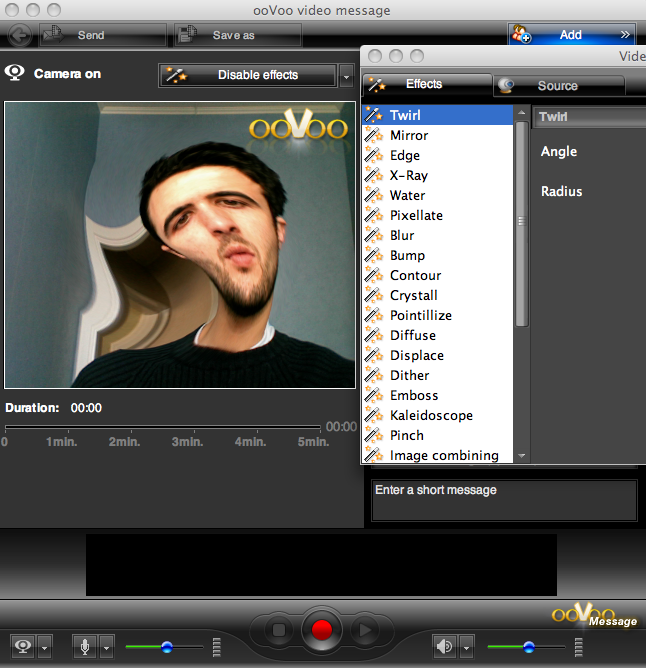Expand the speaker options dropdown arrow
Viewport: 646px width, 668px height.
(467, 648)
